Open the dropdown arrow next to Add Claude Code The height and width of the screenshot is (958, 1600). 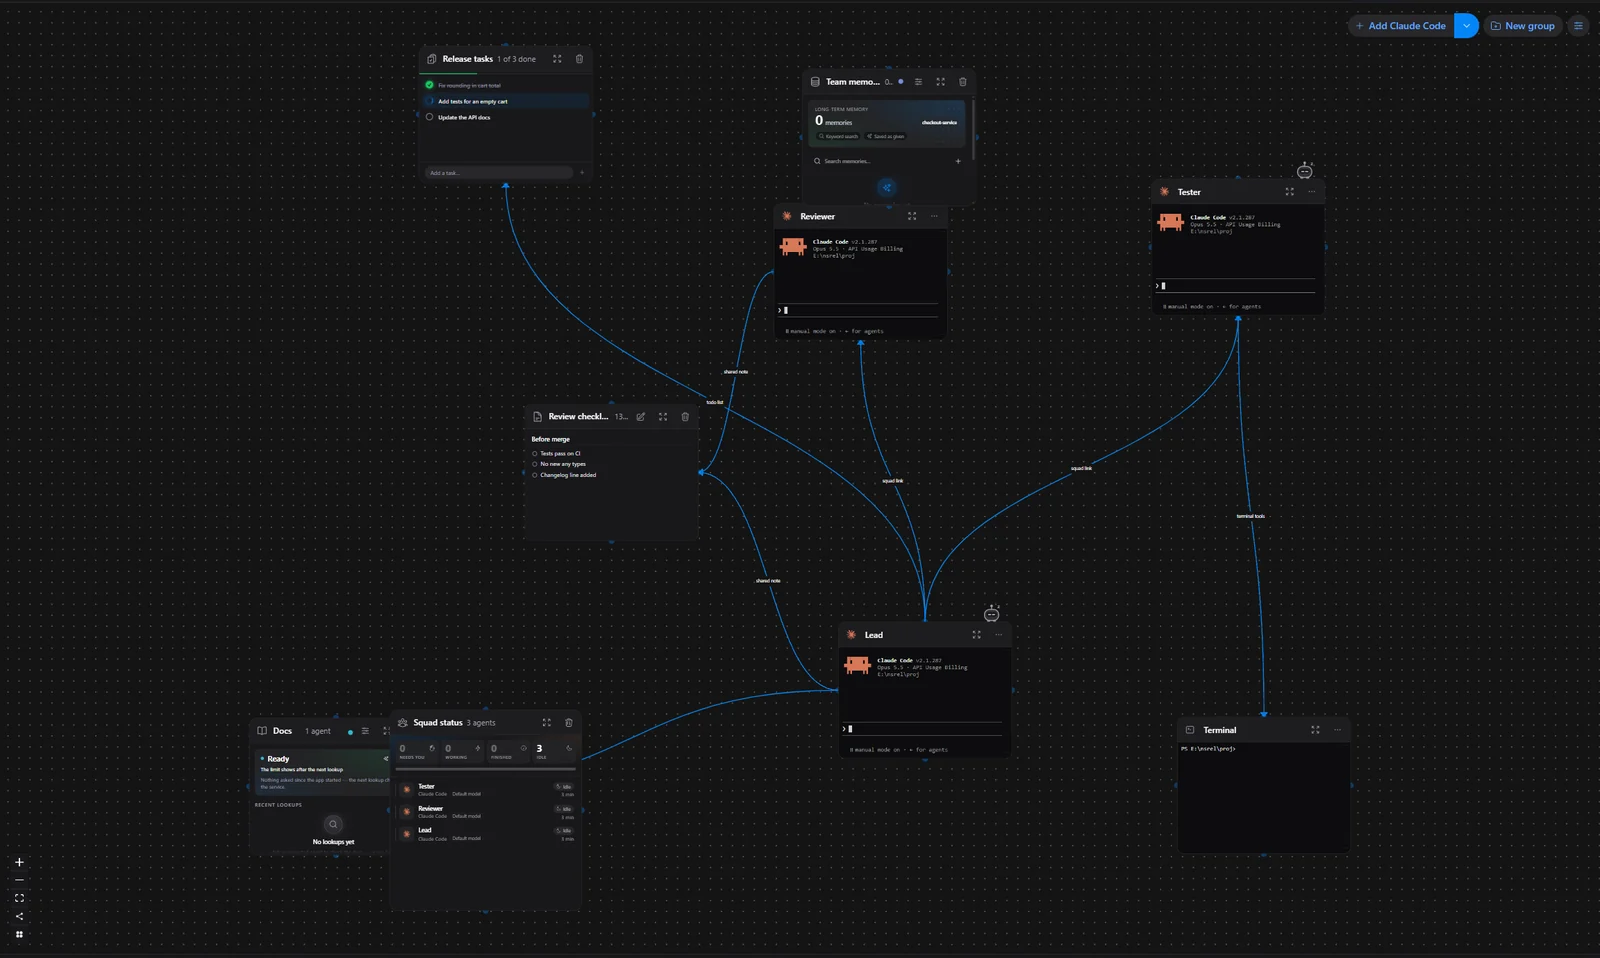1466,26
